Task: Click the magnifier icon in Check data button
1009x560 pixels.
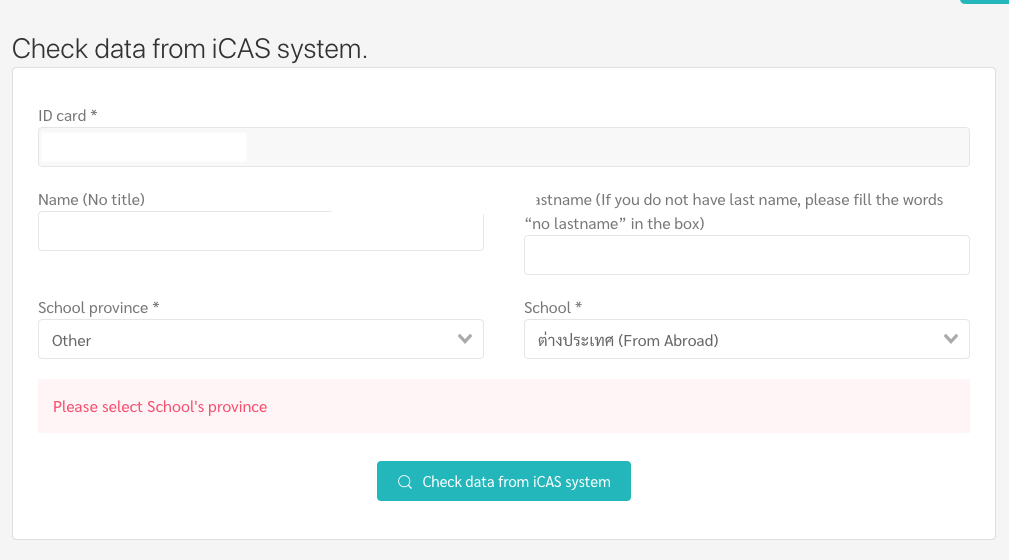Action: 405,481
